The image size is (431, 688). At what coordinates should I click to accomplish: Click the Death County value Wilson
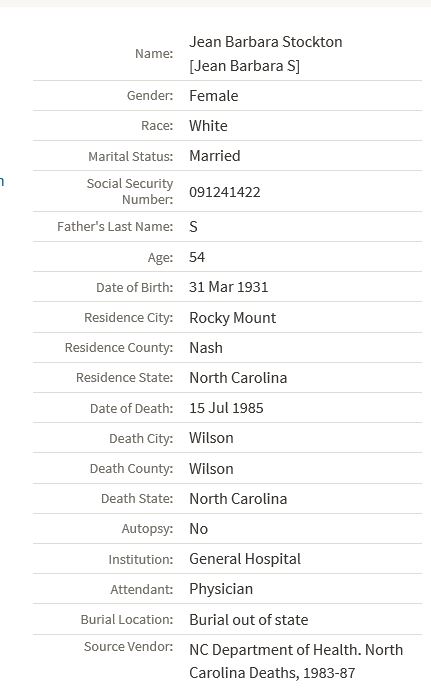click(x=211, y=469)
